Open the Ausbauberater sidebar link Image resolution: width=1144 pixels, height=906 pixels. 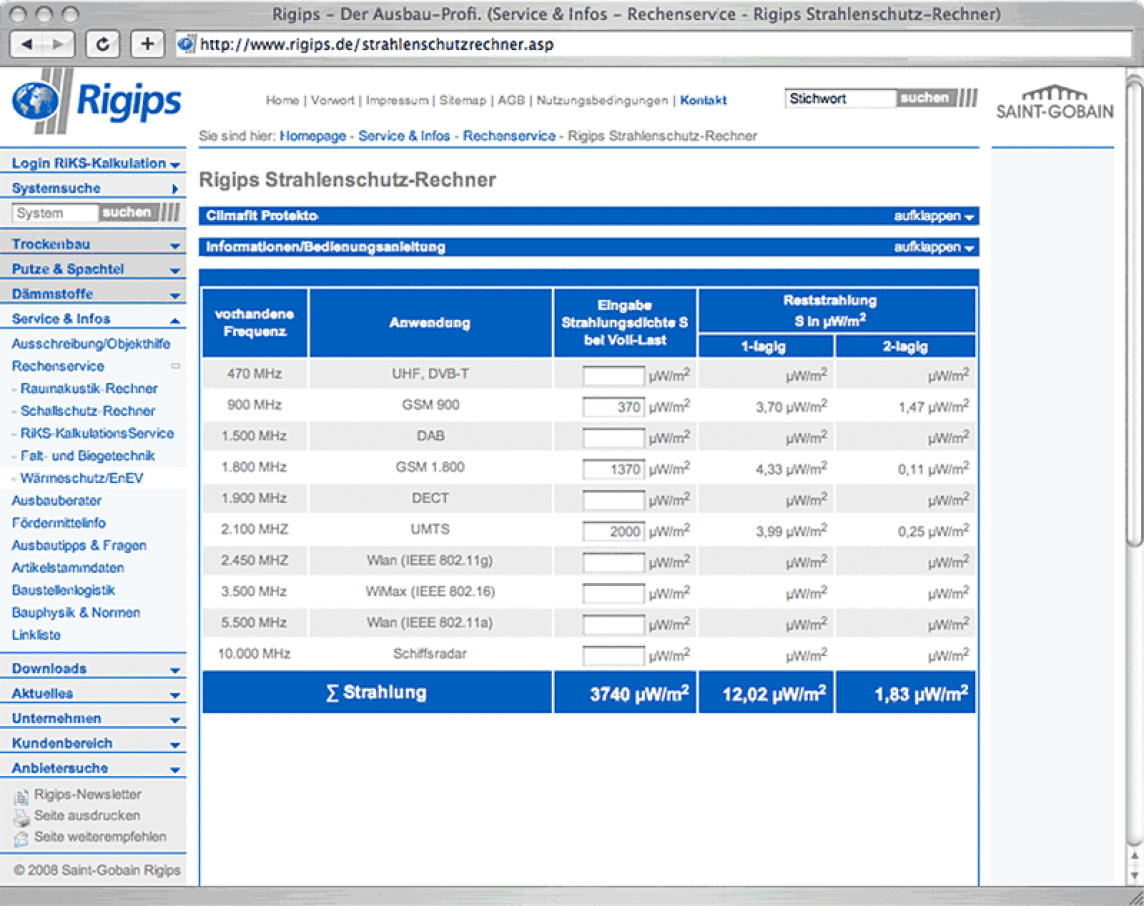[56, 501]
